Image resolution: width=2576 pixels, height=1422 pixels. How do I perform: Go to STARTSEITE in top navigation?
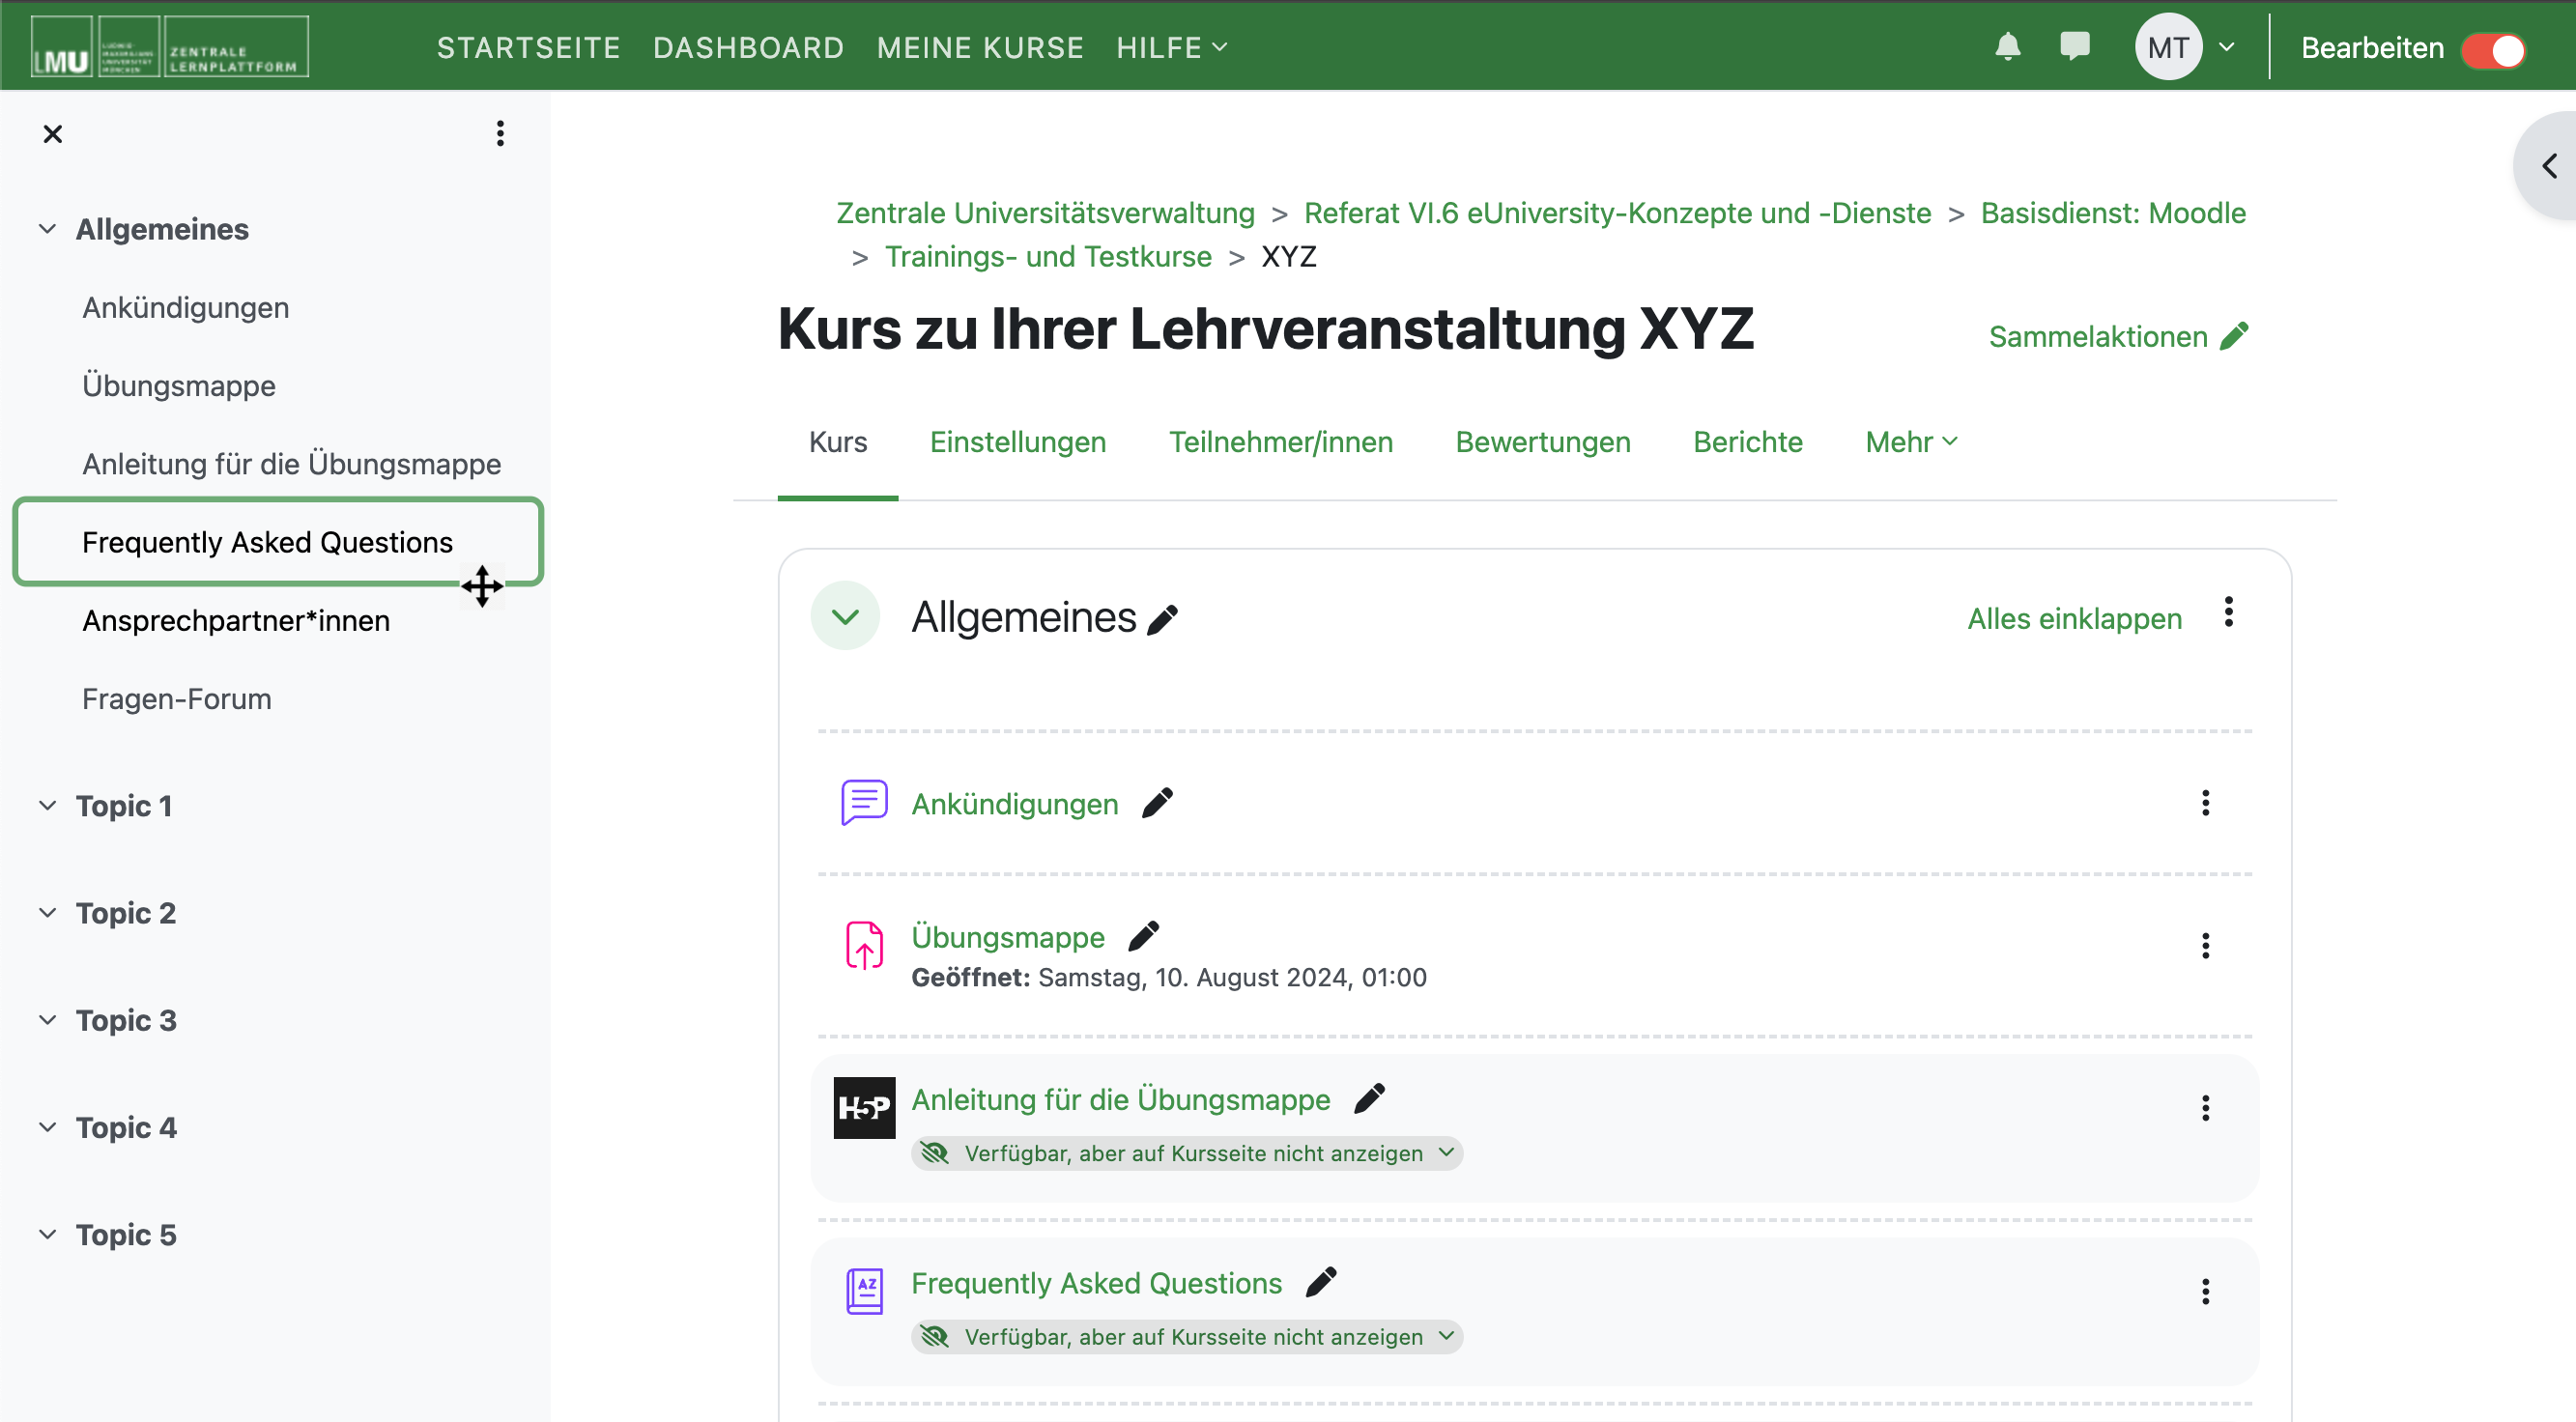point(528,47)
